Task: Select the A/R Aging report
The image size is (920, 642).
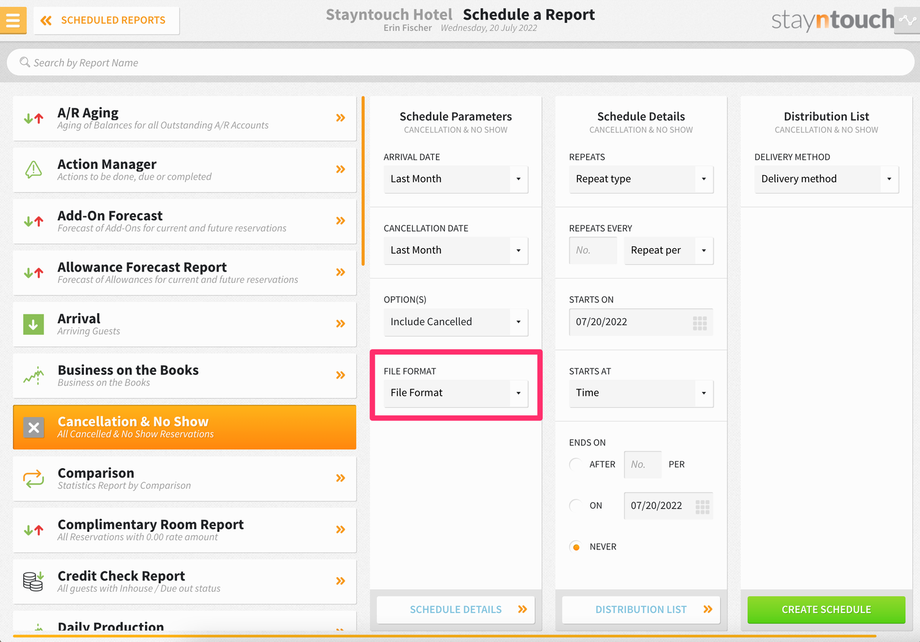Action: (x=184, y=118)
